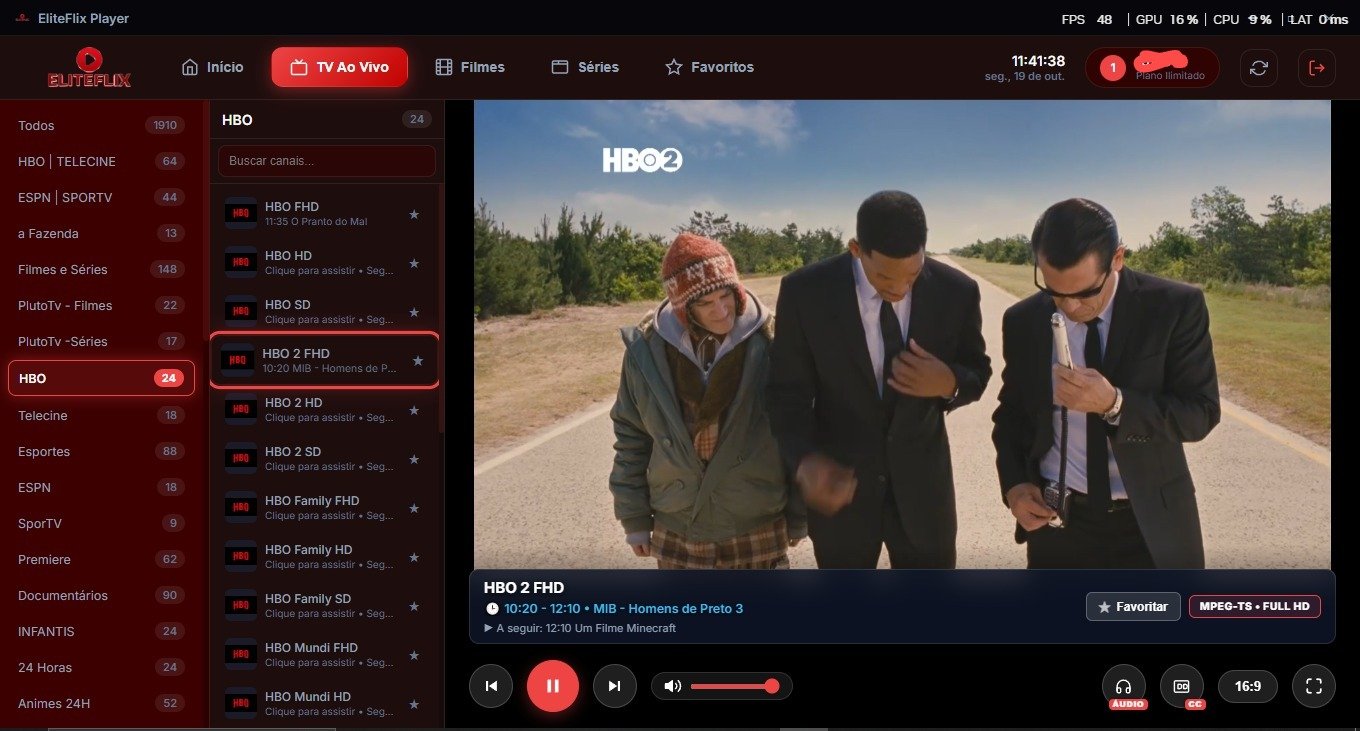Select the Todos category
The width and height of the screenshot is (1360, 731).
tap(100, 125)
